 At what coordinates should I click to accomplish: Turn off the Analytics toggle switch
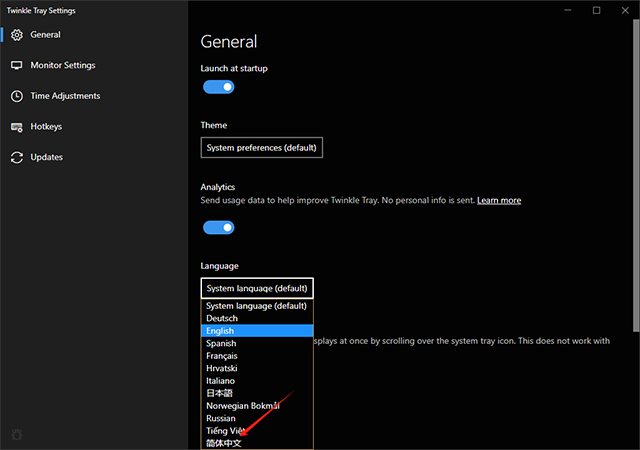[218, 227]
